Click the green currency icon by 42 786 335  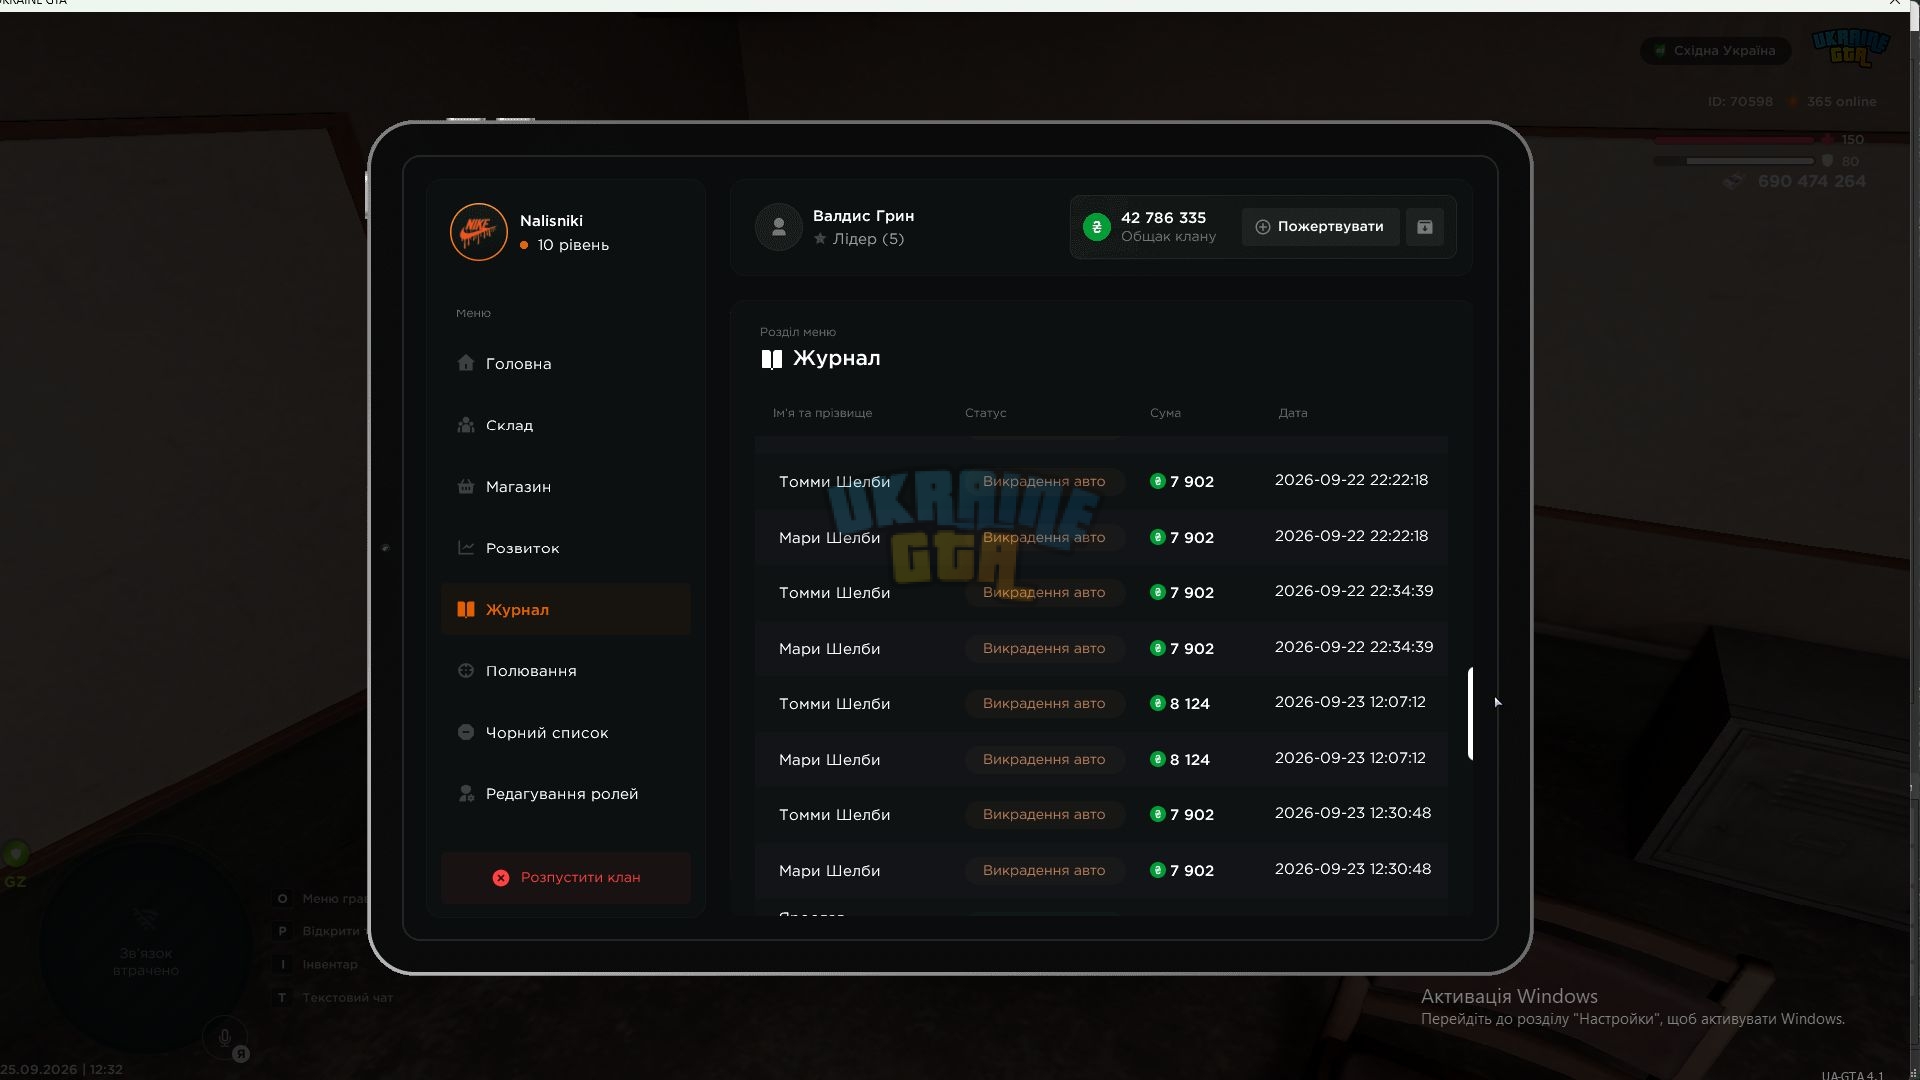(x=1097, y=227)
